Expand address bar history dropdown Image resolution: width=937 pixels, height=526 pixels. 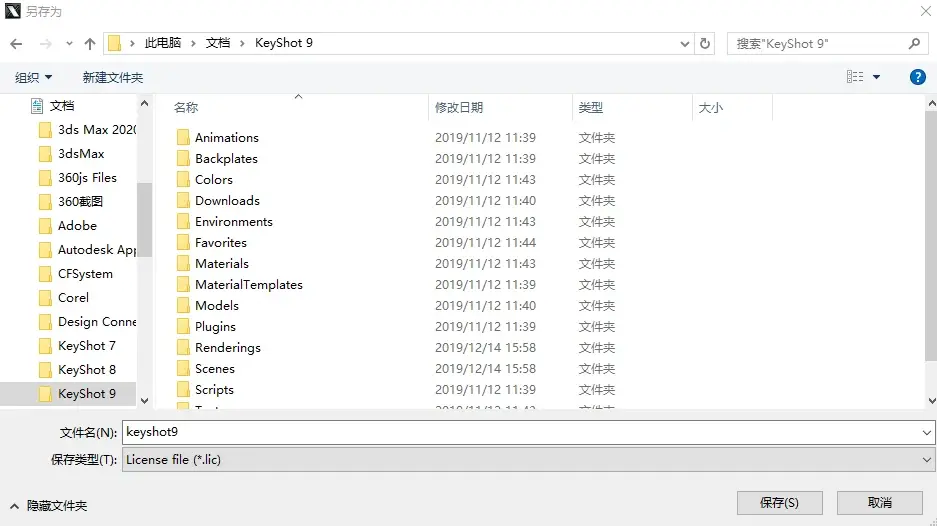coord(685,44)
